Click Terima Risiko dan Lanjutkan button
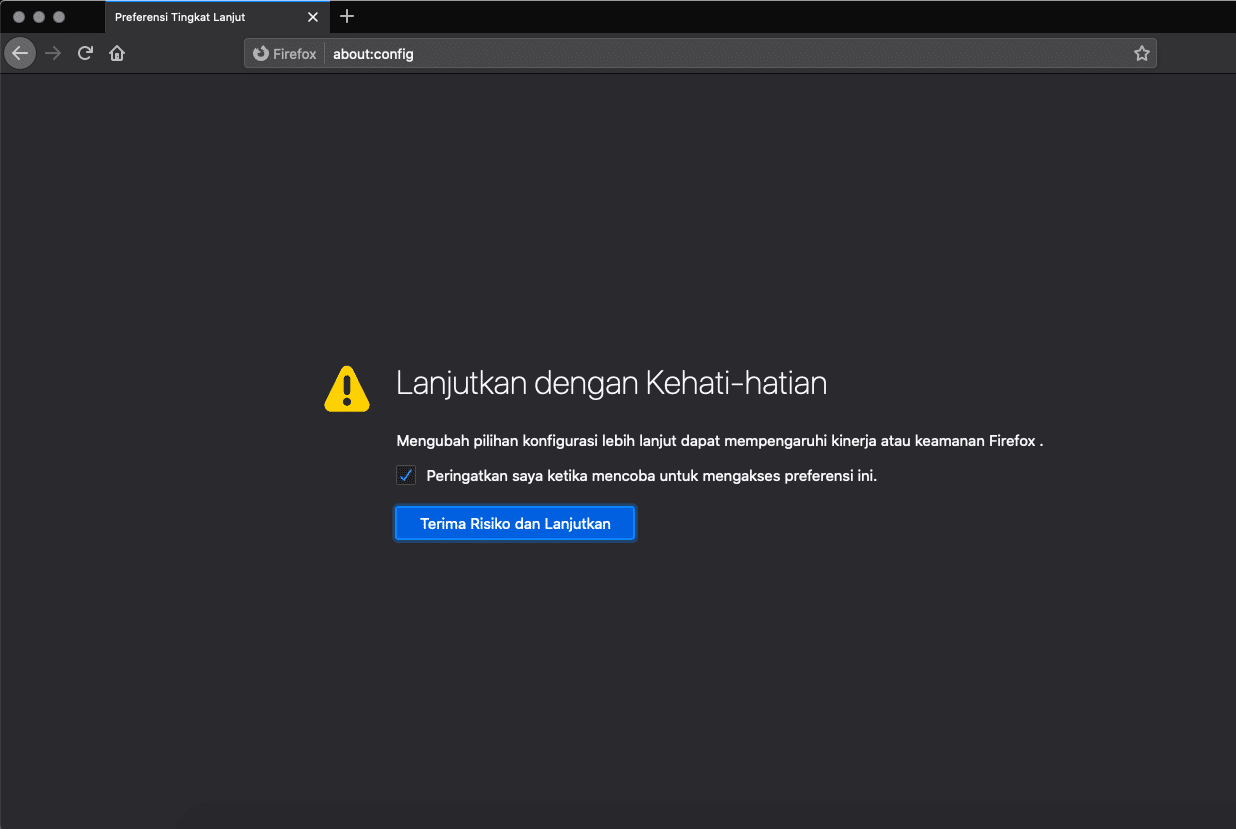 pyautogui.click(x=515, y=523)
